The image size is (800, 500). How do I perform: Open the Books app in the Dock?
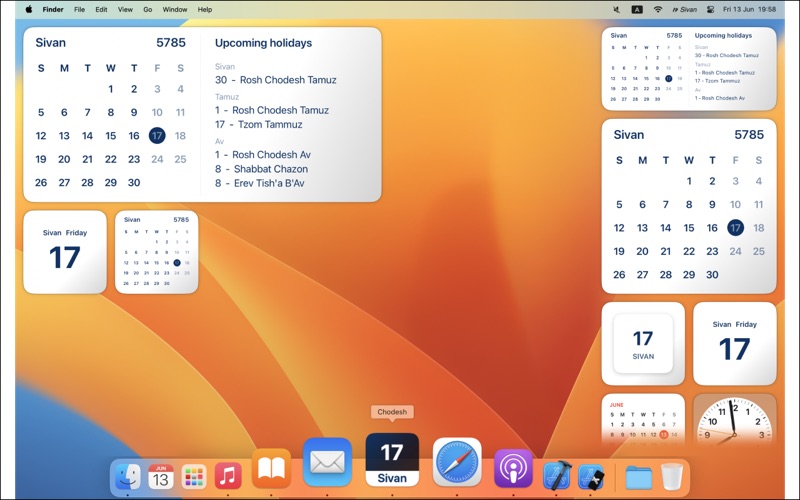[271, 469]
